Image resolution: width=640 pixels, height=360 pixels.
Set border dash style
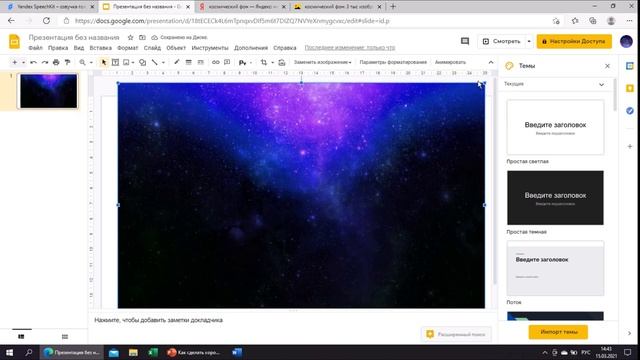(x=200, y=62)
